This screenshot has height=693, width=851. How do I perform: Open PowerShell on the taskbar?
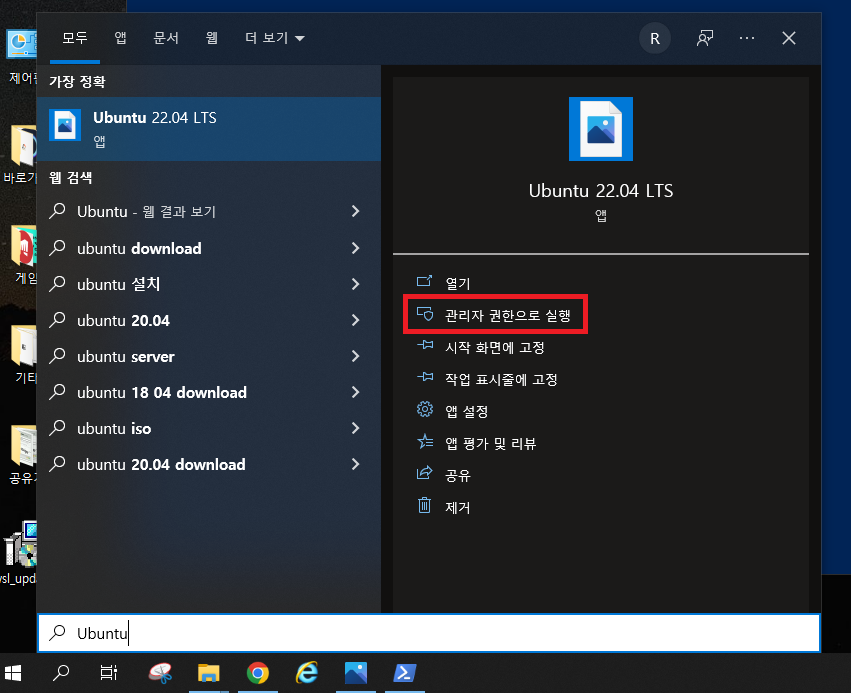(x=405, y=673)
